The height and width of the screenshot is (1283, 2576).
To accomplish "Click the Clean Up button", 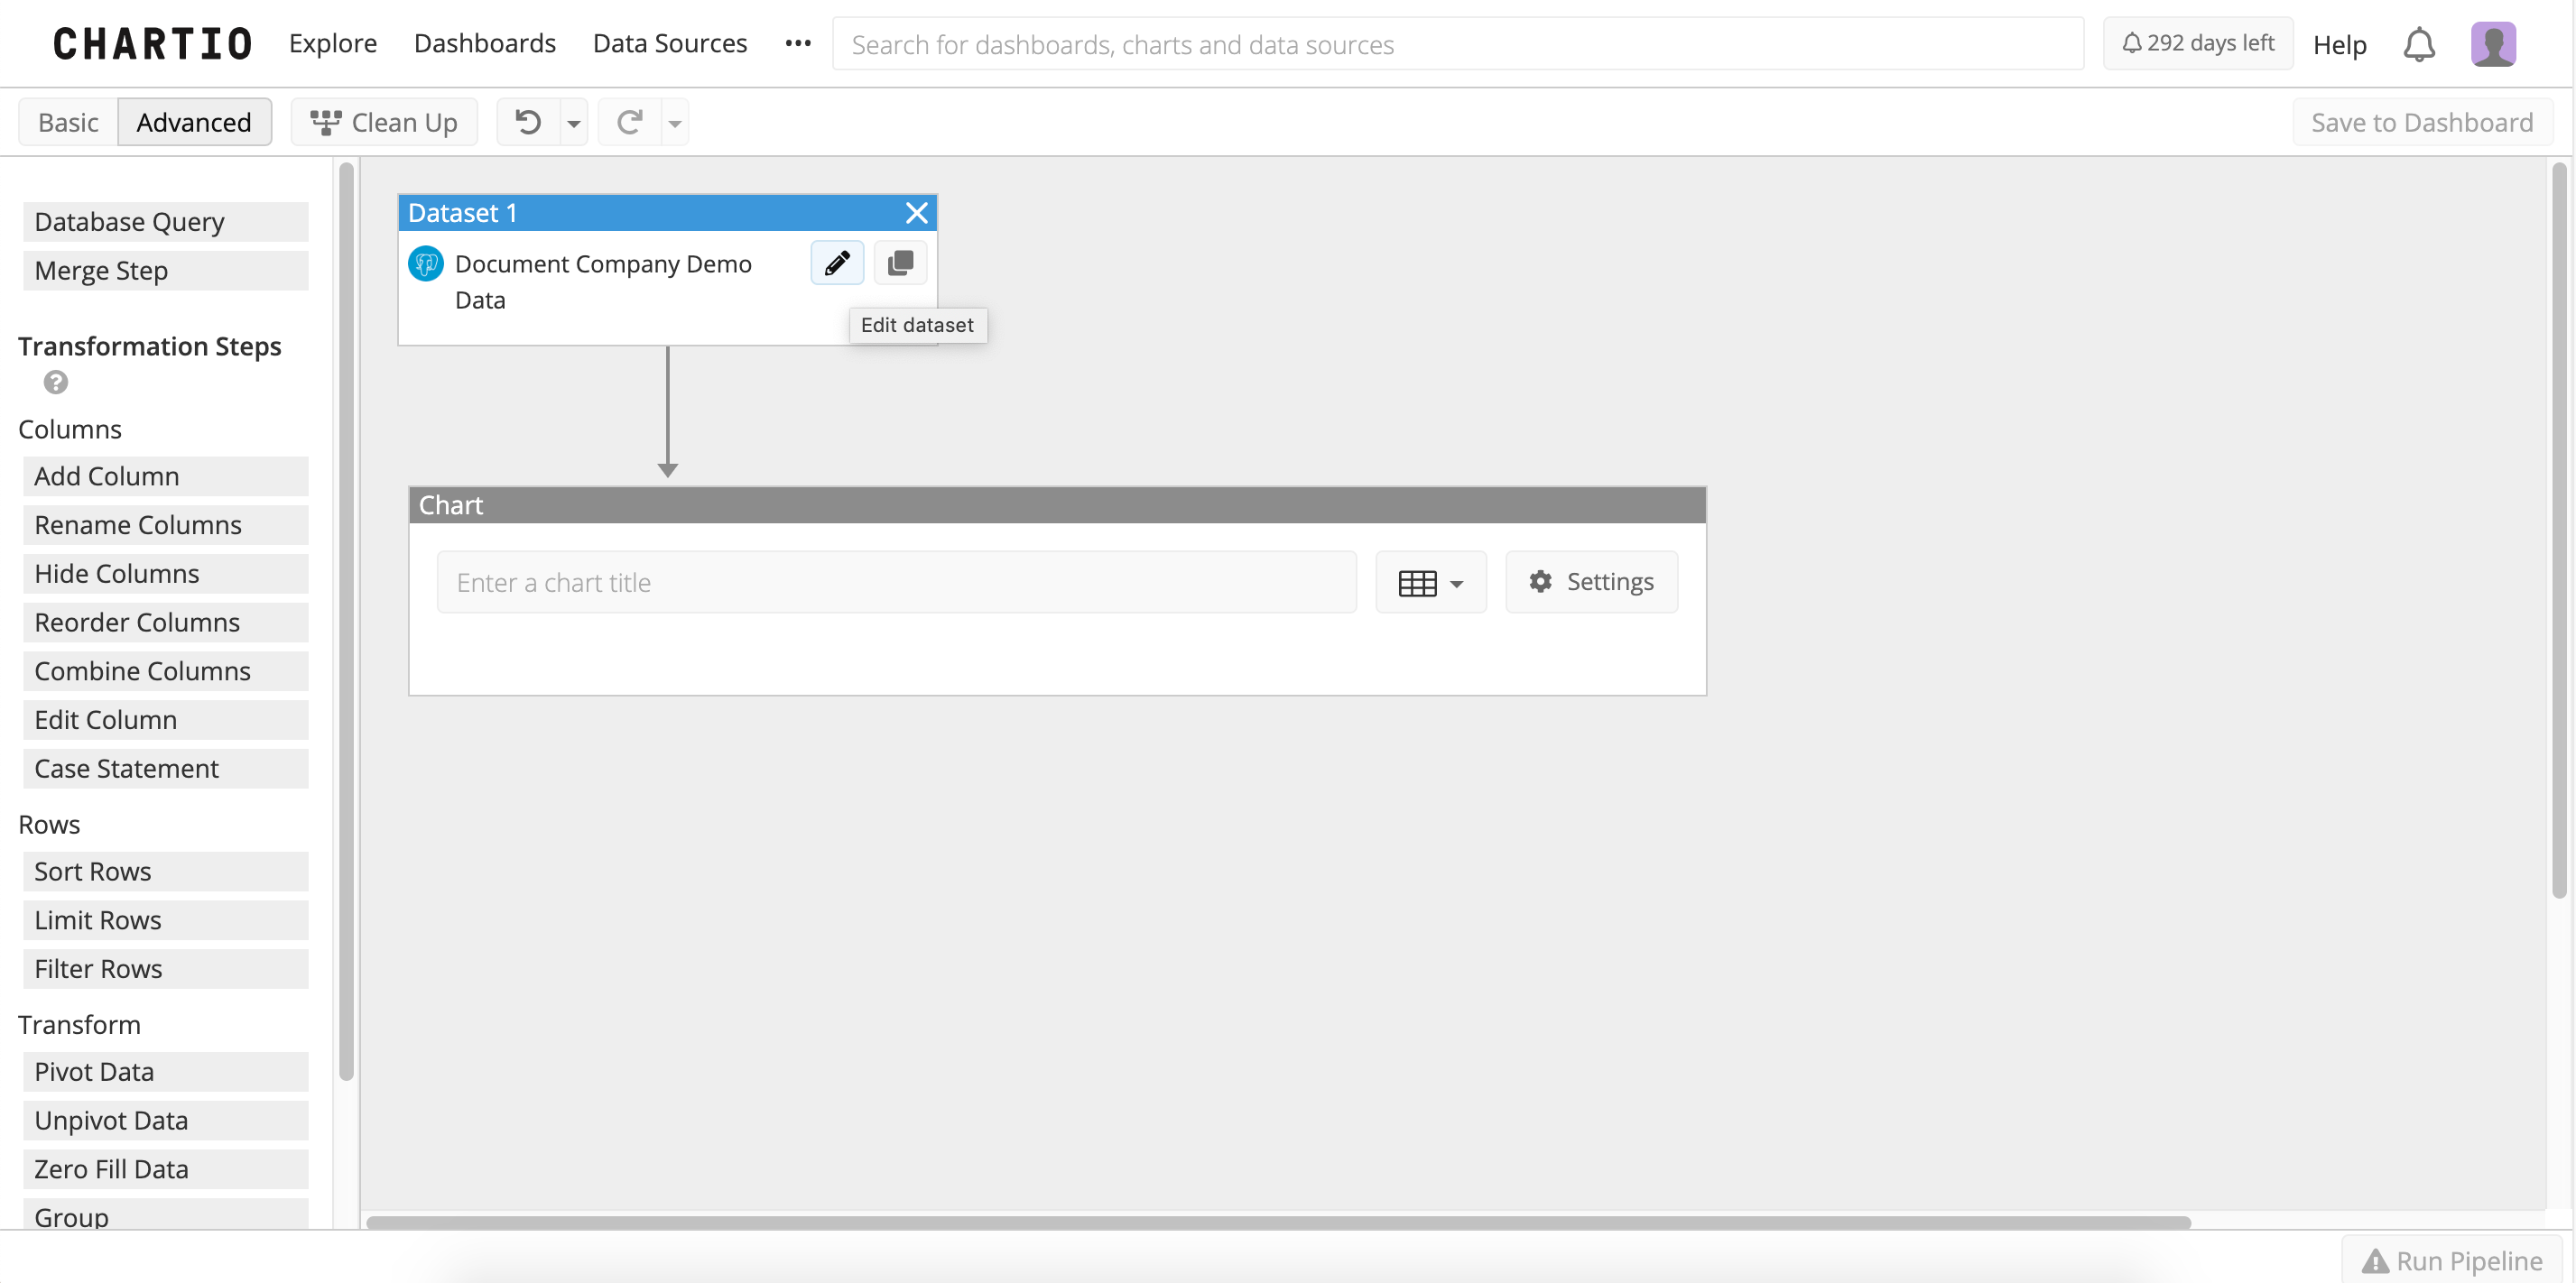I will (x=384, y=122).
